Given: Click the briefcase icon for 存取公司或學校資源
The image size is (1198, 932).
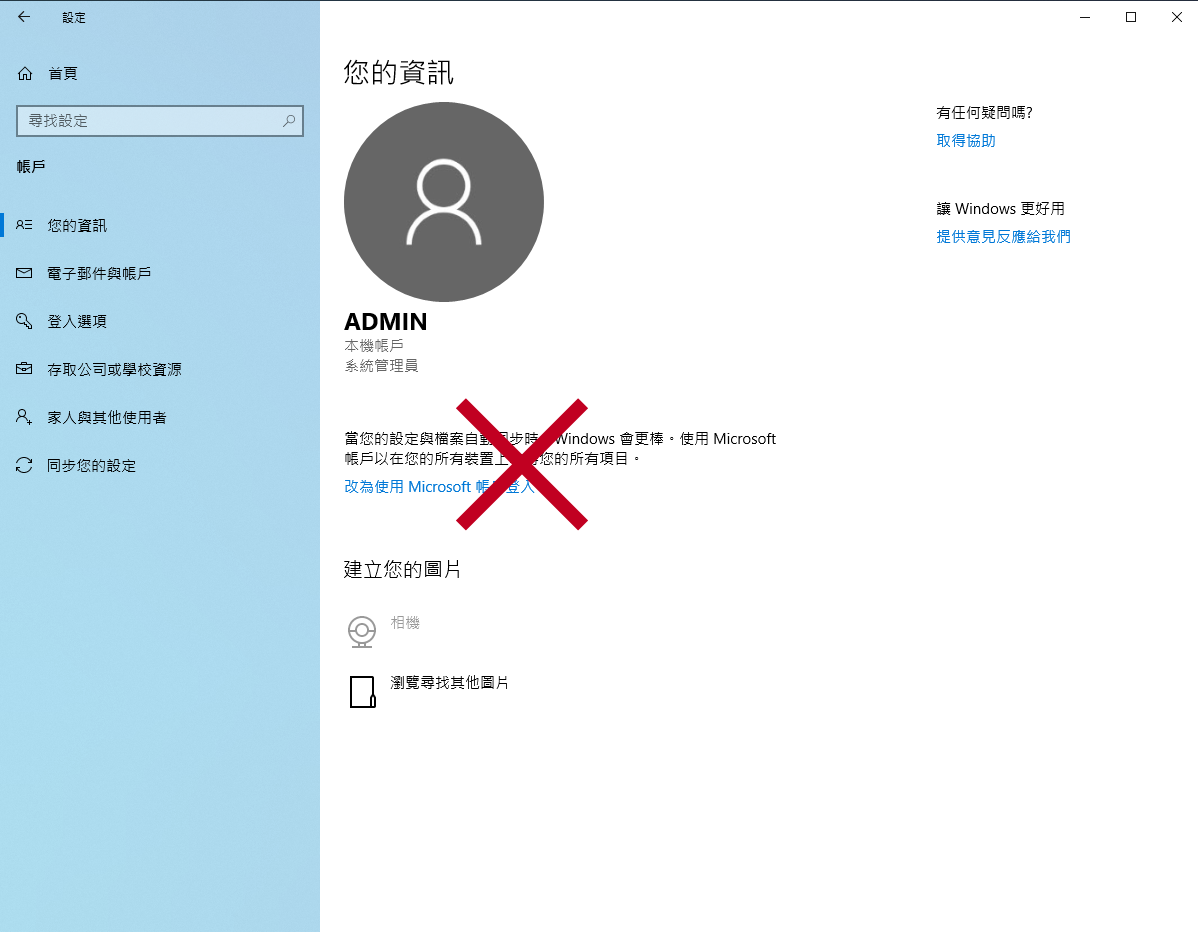Looking at the screenshot, I should (x=25, y=369).
